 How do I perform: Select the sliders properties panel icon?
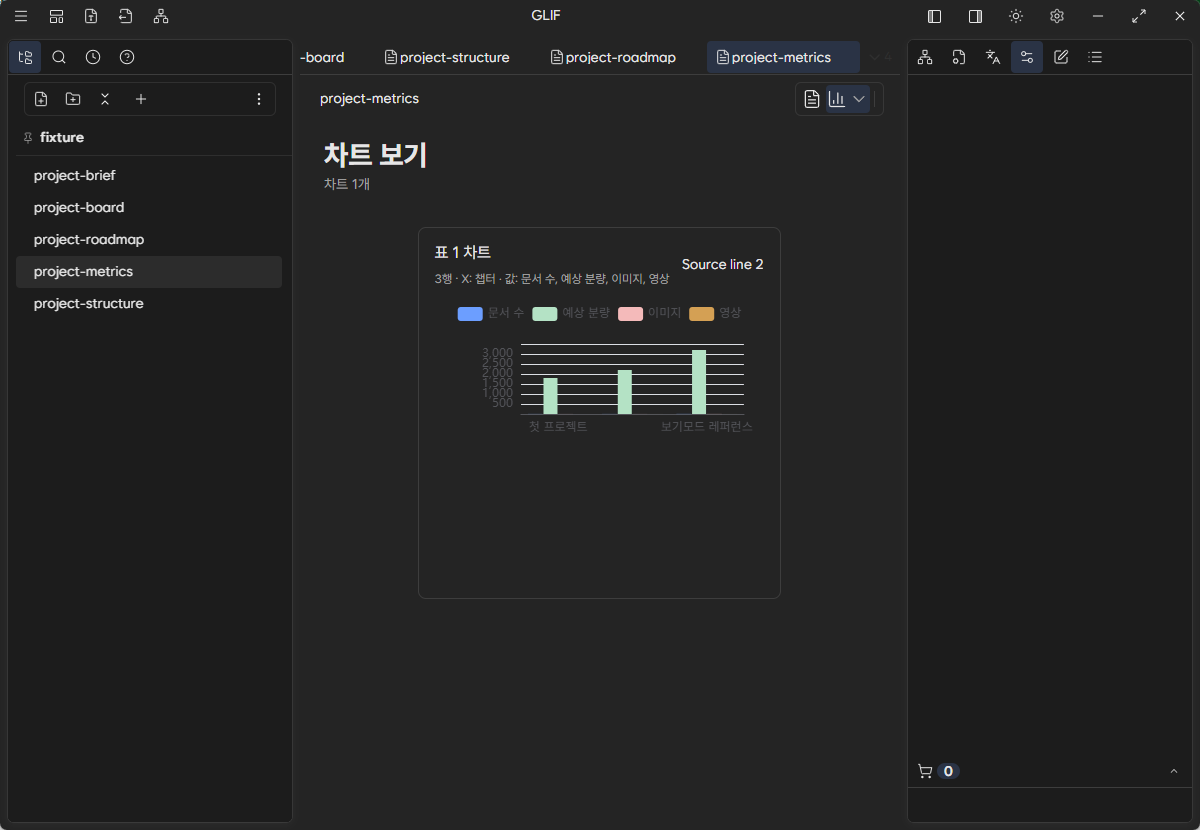(x=1027, y=57)
